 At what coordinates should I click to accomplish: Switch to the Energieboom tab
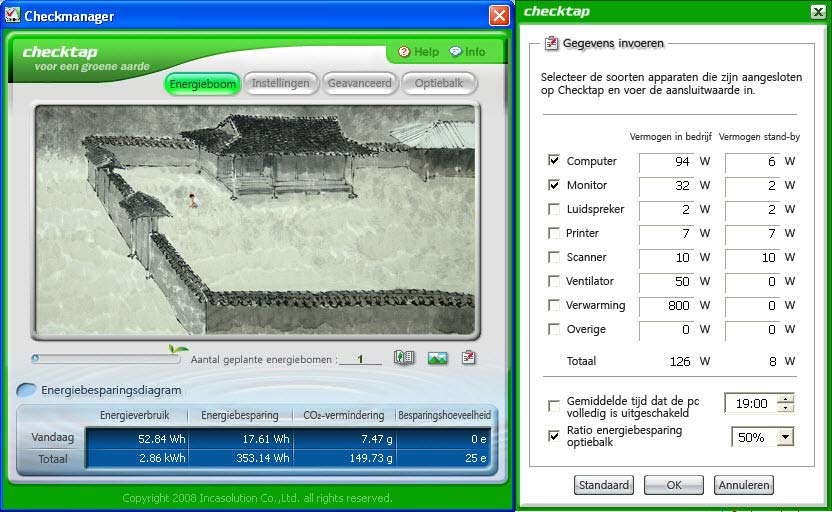point(202,84)
